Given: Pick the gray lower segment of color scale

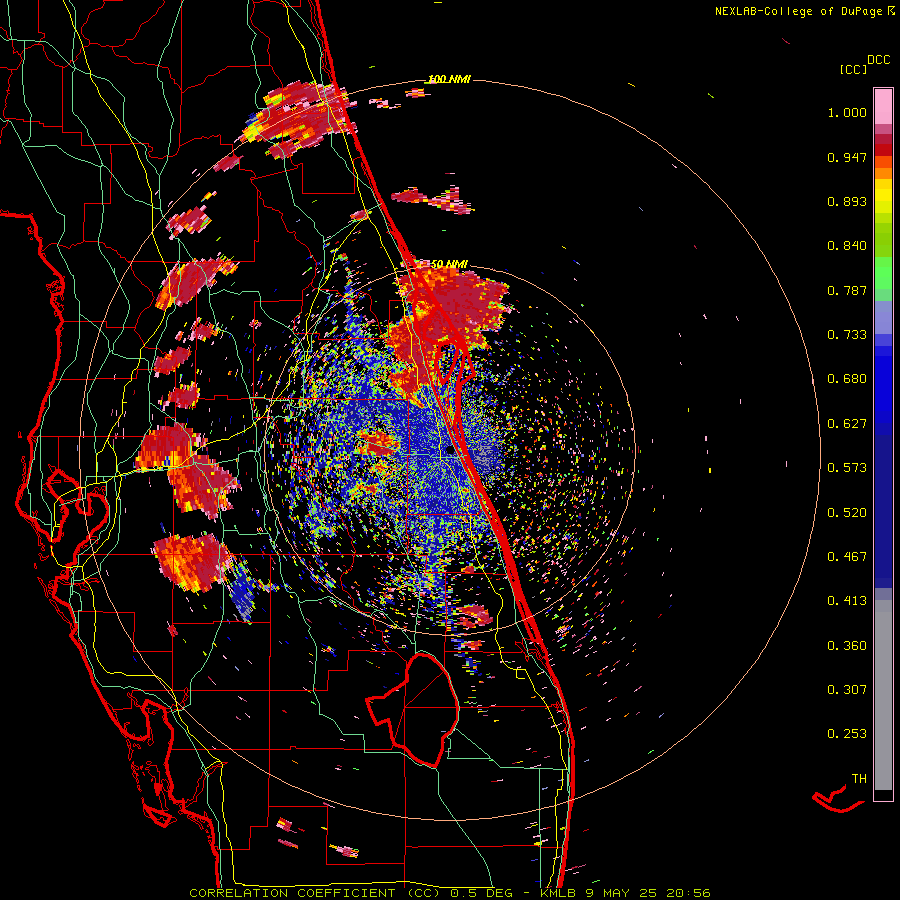Looking at the screenshot, I should pos(883,695).
